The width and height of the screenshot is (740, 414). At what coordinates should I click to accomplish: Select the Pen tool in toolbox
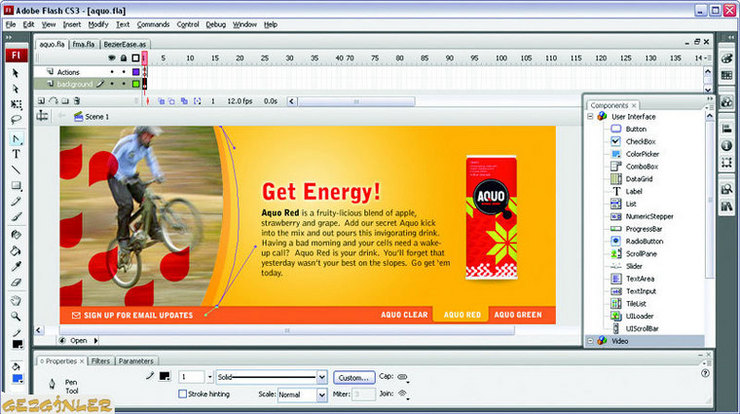(16, 139)
